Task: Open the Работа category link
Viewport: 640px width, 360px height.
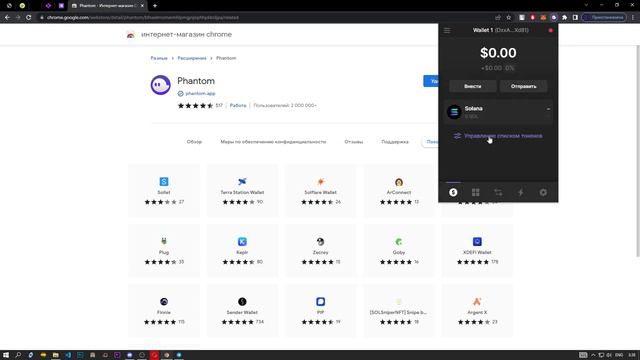Action: (238, 105)
